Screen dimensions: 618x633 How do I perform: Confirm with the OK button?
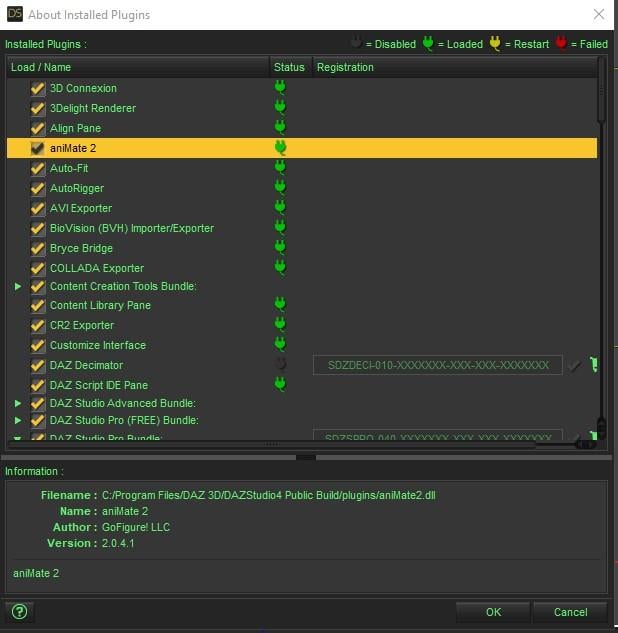(x=493, y=612)
